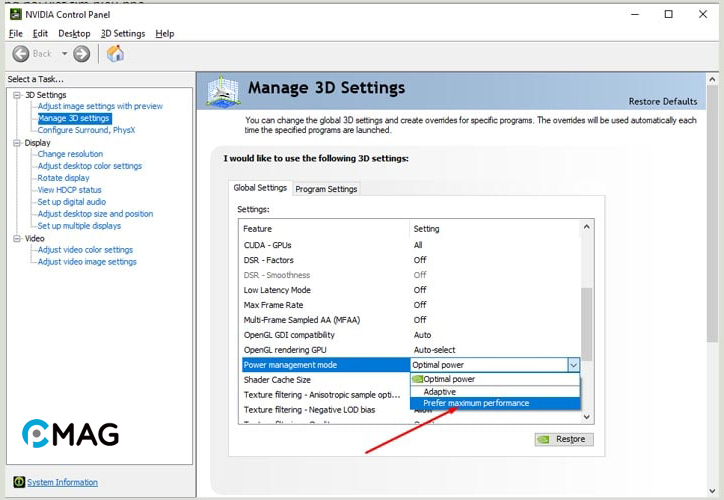Image resolution: width=724 pixels, height=500 pixels.
Task: Click the Restore button
Action: coord(563,439)
